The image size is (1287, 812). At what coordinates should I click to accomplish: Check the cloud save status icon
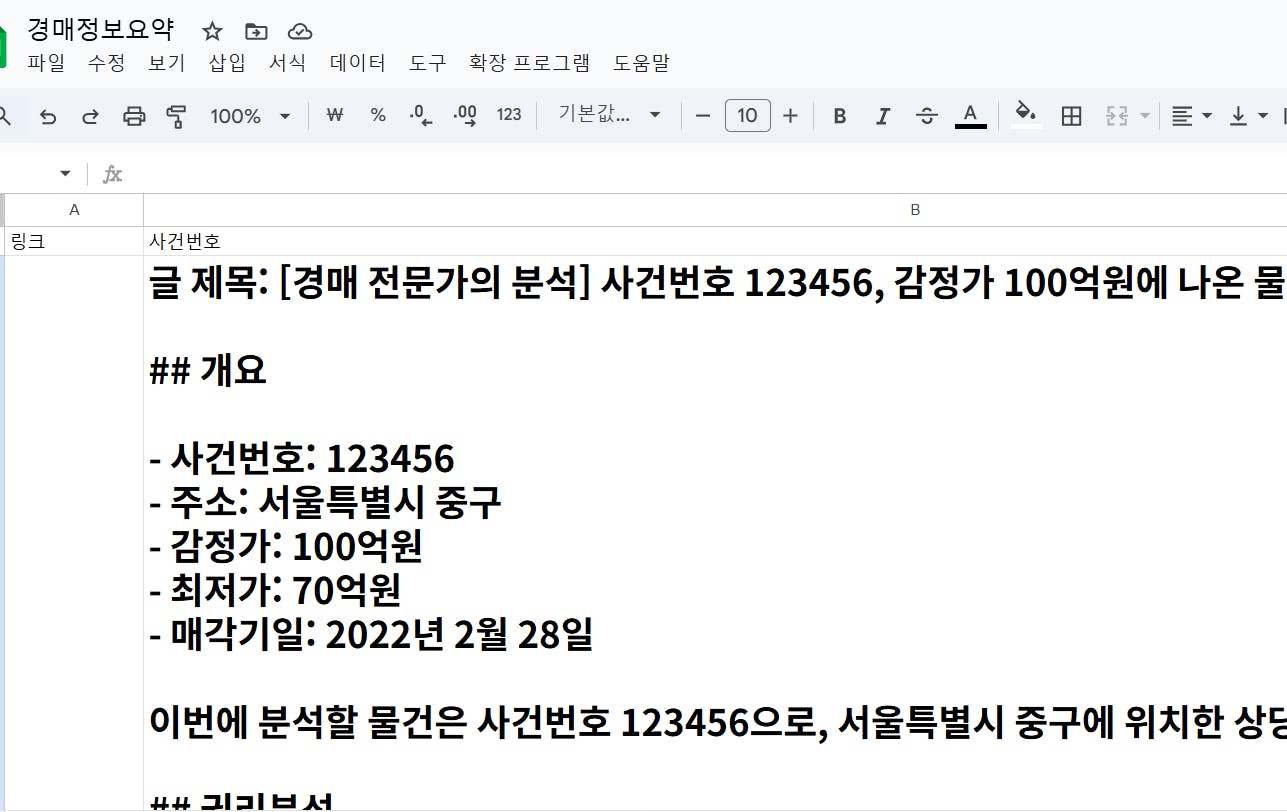(299, 31)
